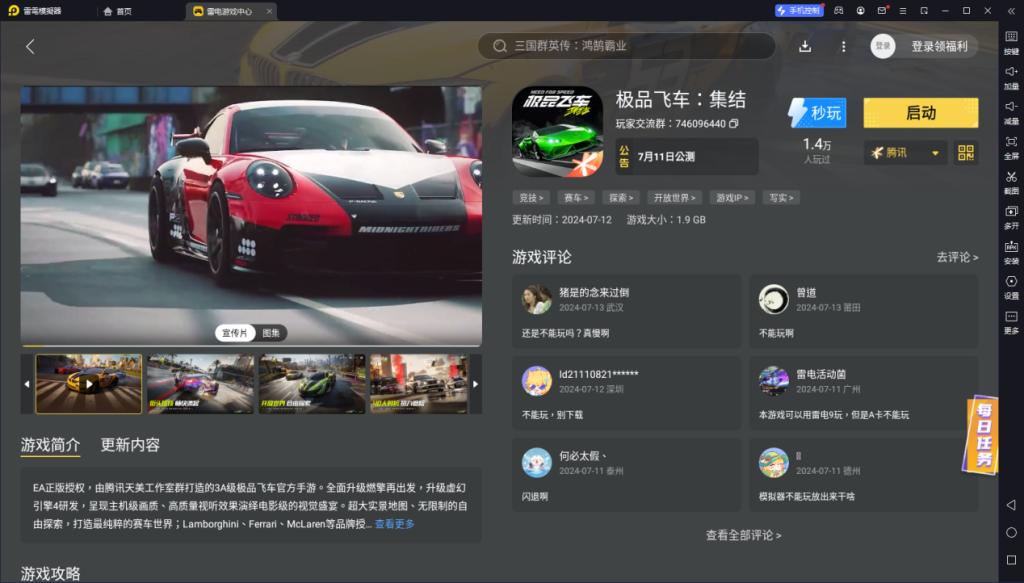Screen dimensions: 1024x583
Task: Switch to the 首页 tab
Action: [118, 11]
